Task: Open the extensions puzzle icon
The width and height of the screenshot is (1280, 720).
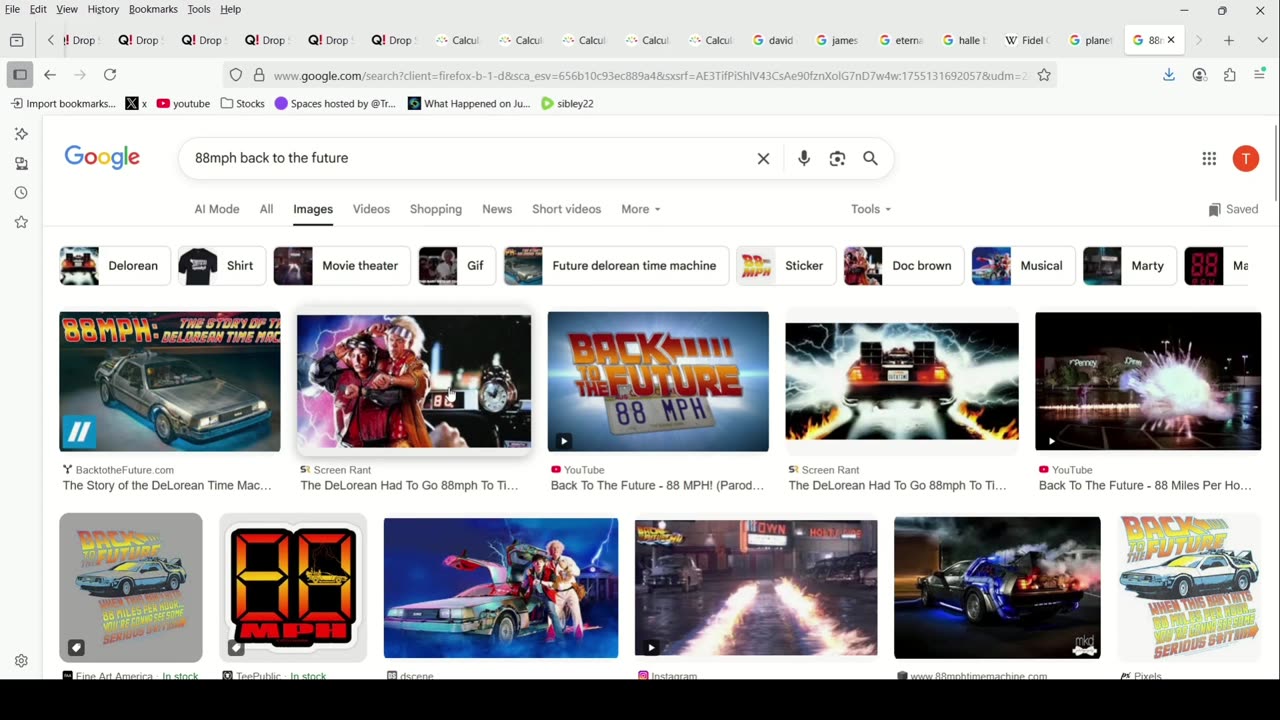Action: tap(1230, 75)
